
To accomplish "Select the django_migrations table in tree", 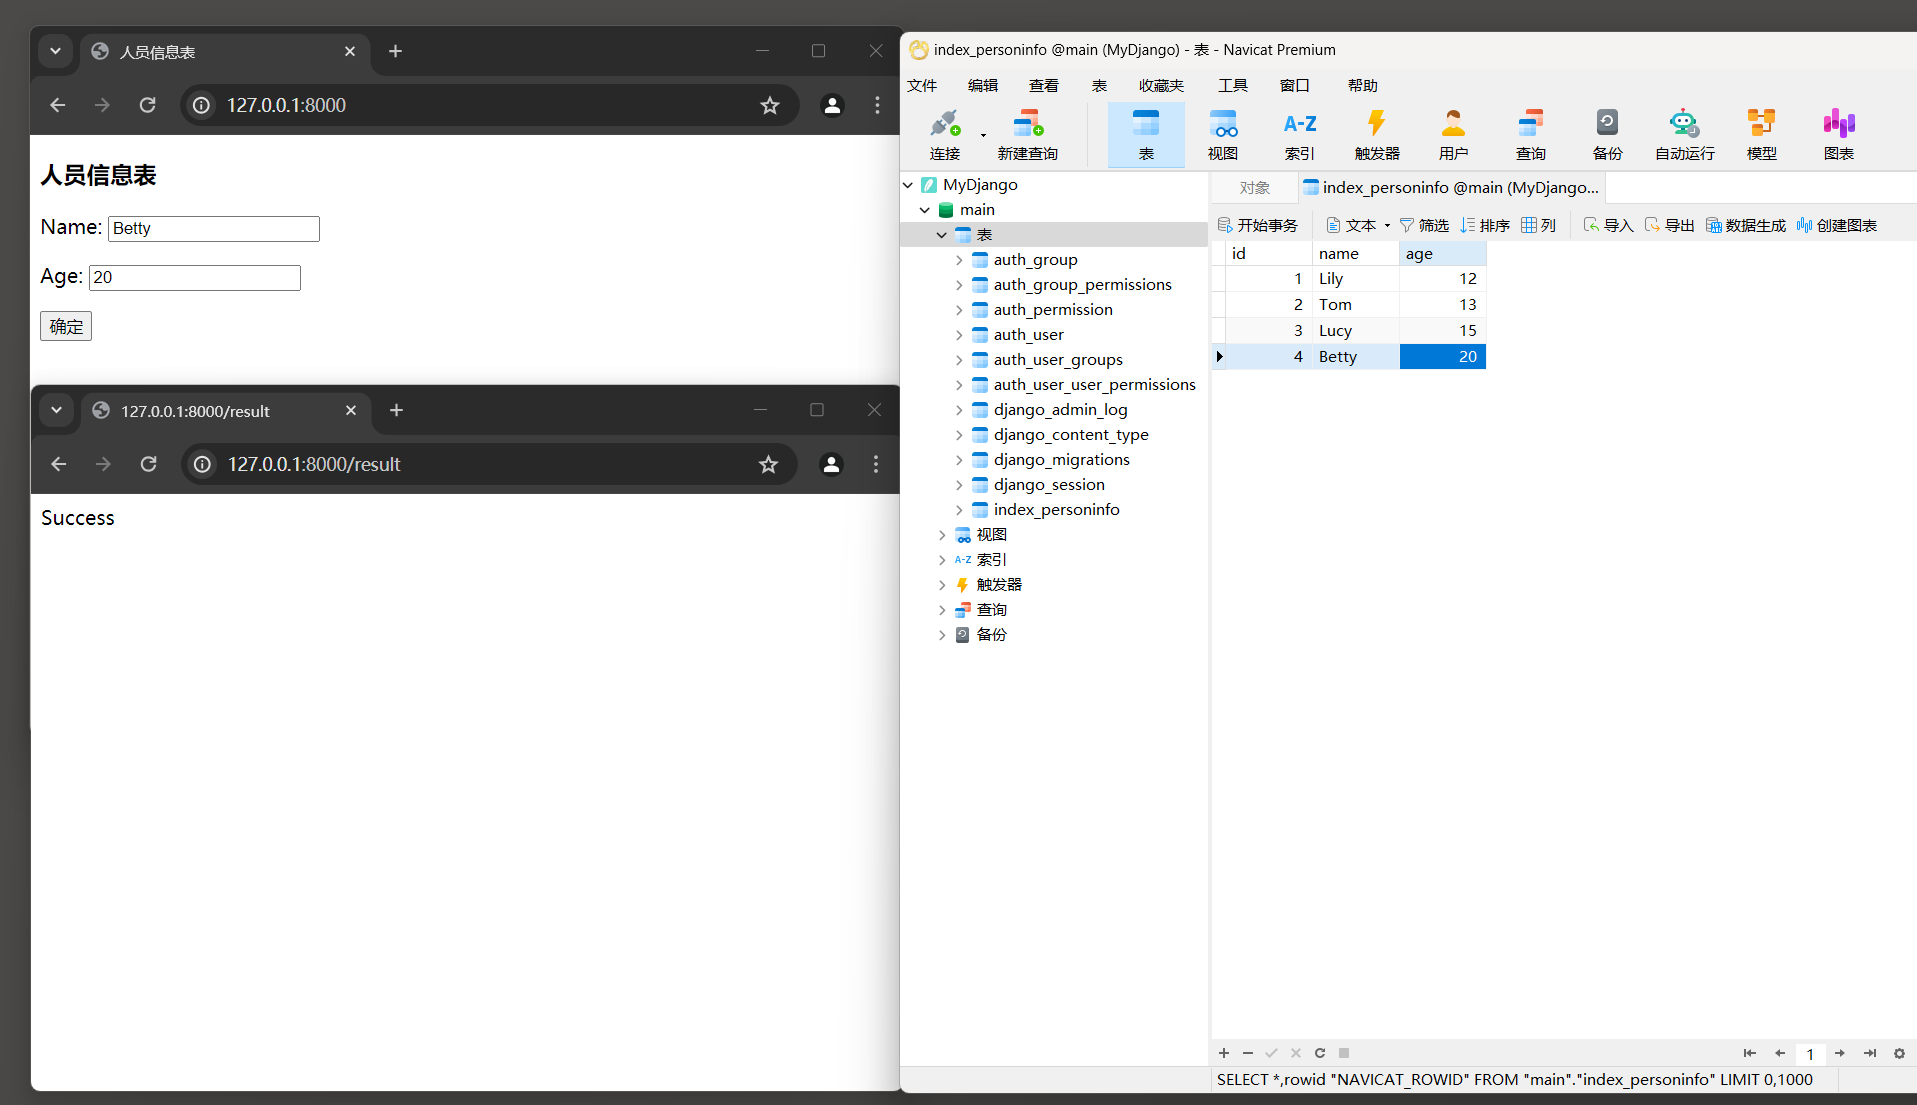I will pyautogui.click(x=1061, y=460).
